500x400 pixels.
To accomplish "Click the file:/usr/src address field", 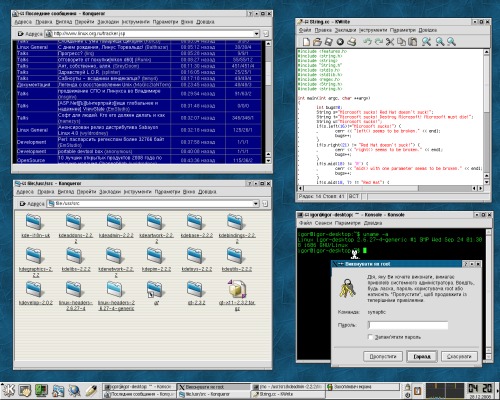I will click(152, 203).
